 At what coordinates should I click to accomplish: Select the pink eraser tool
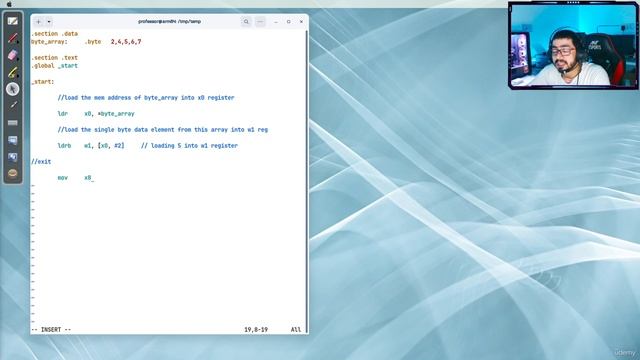tap(13, 55)
